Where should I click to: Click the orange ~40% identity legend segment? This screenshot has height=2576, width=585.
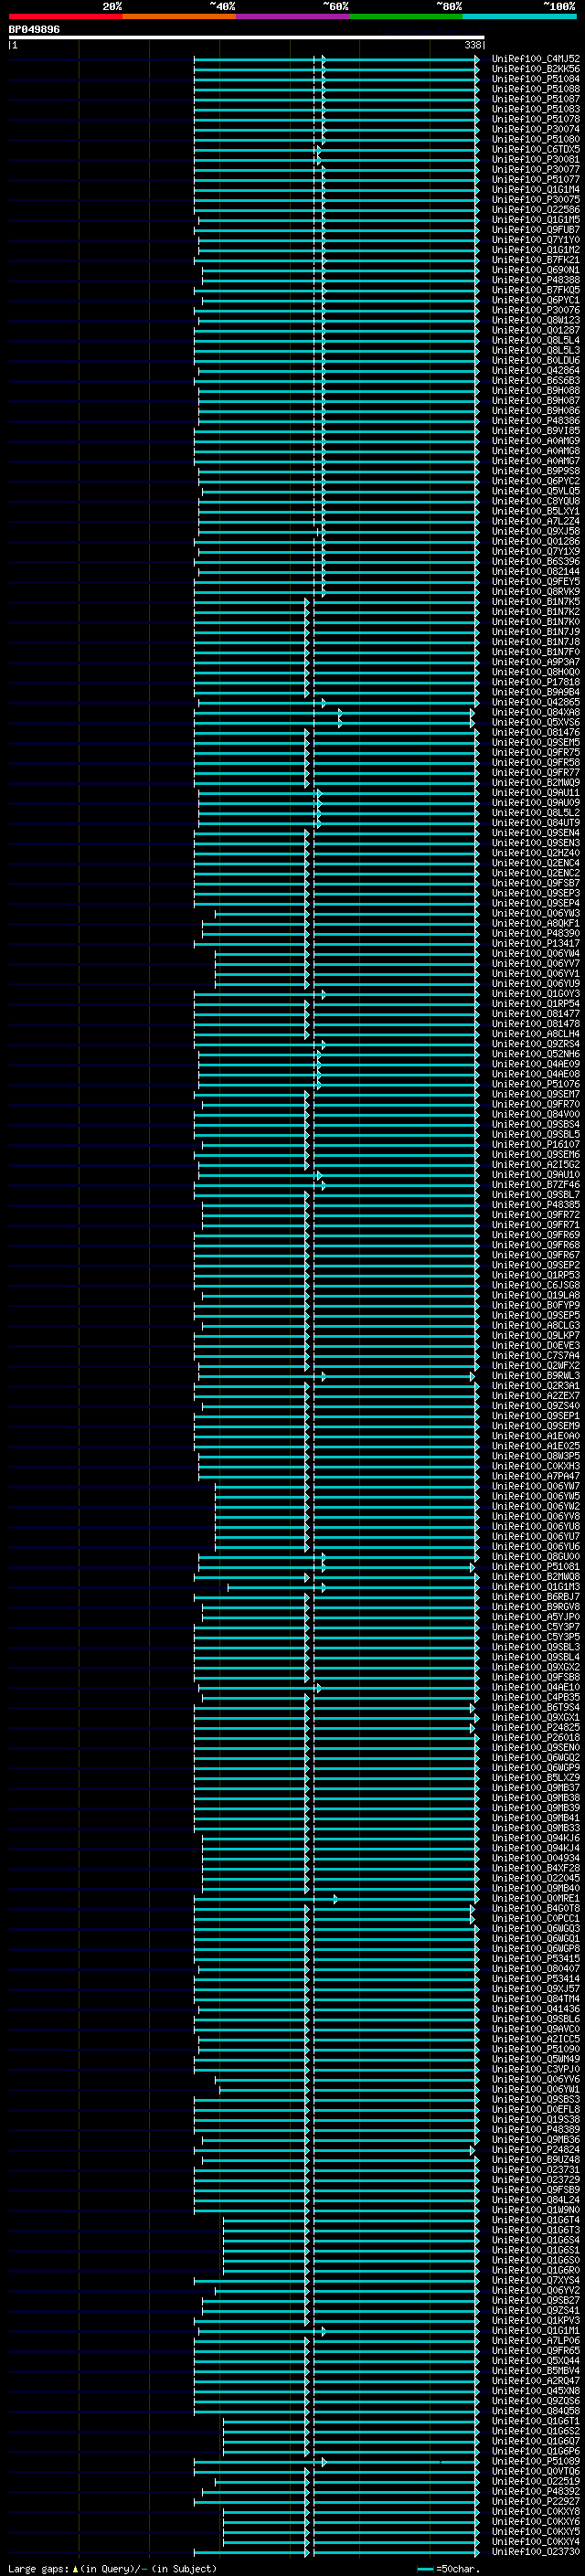179,16
